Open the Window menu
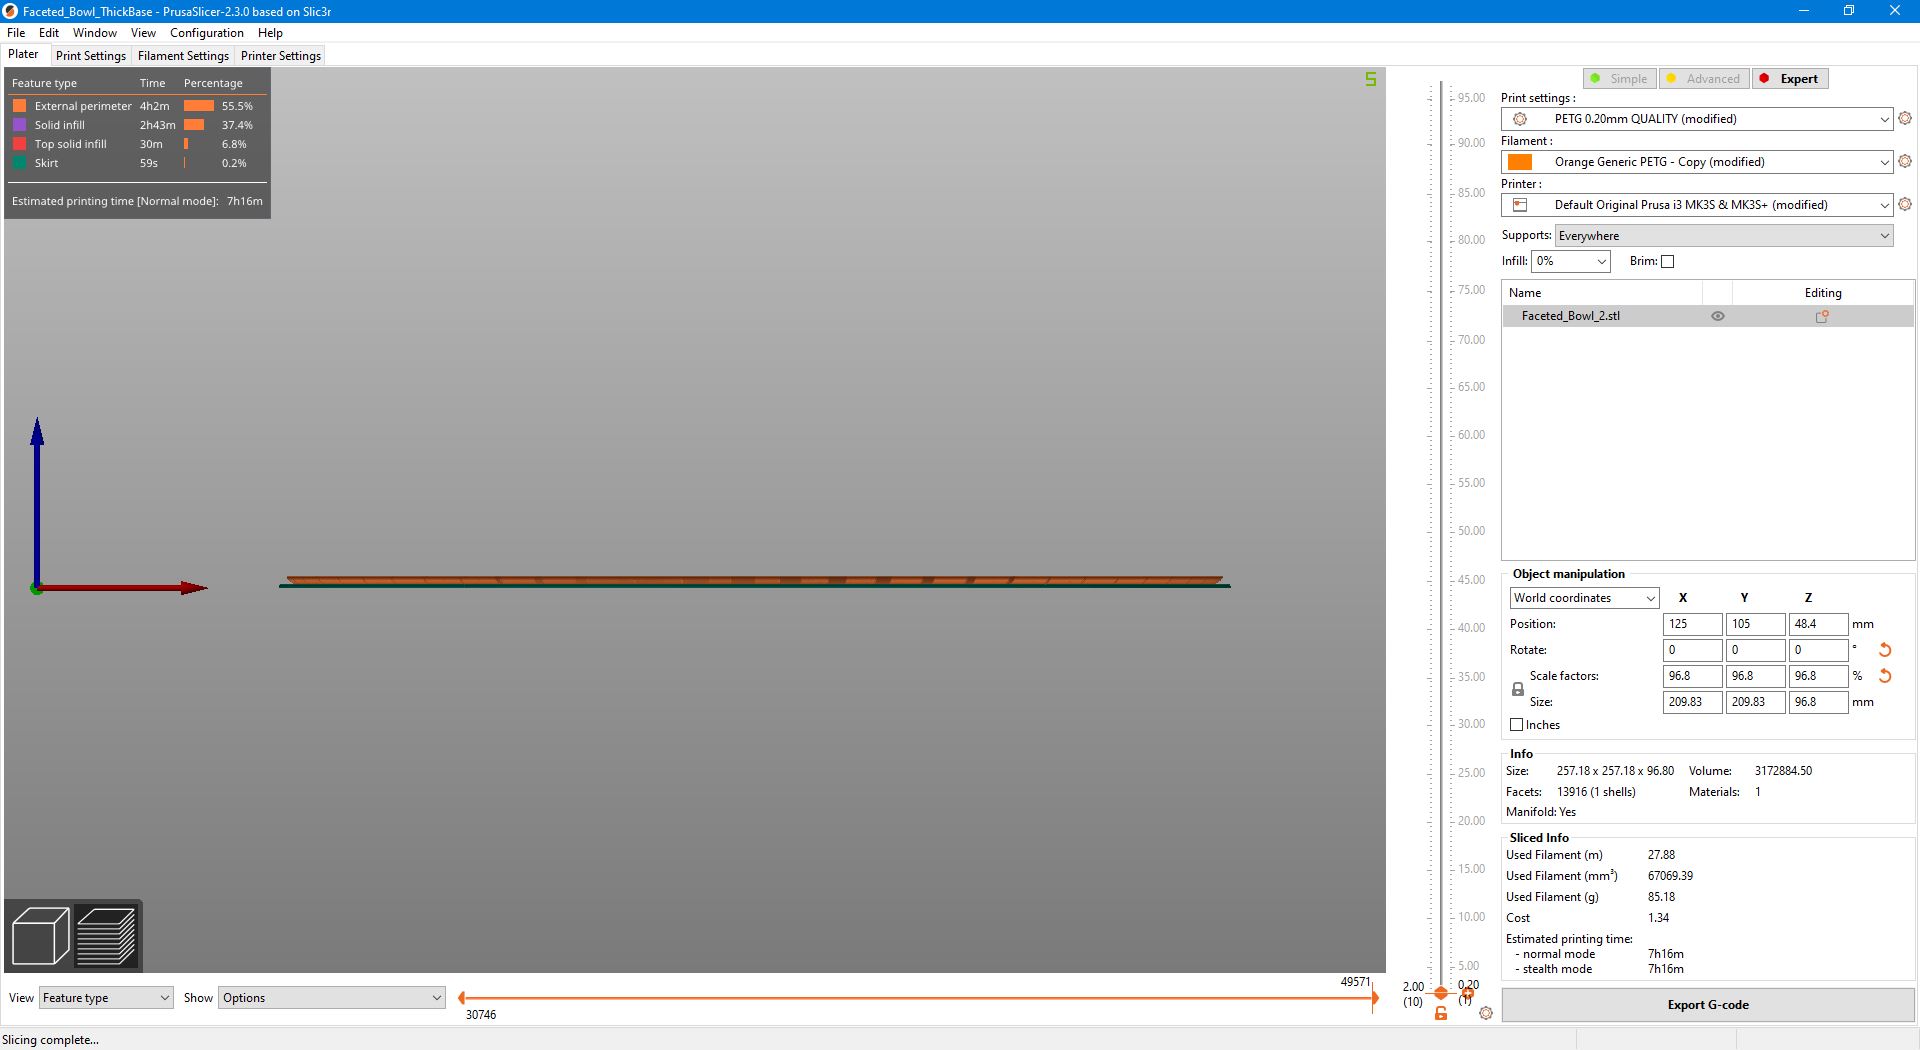The width and height of the screenshot is (1920, 1050). (x=95, y=33)
